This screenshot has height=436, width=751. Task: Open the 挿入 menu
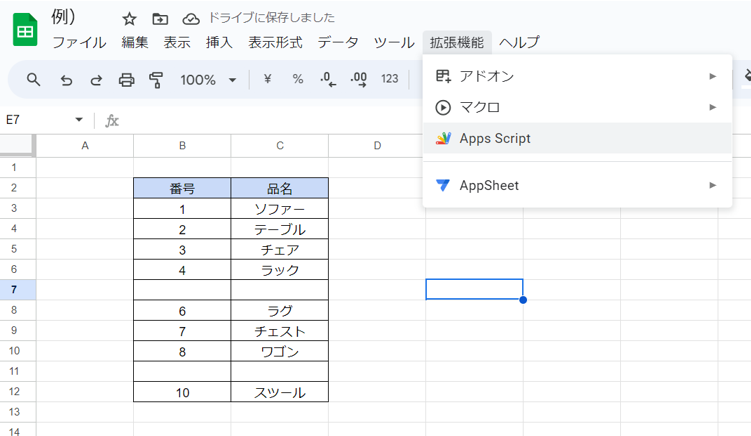coord(219,43)
